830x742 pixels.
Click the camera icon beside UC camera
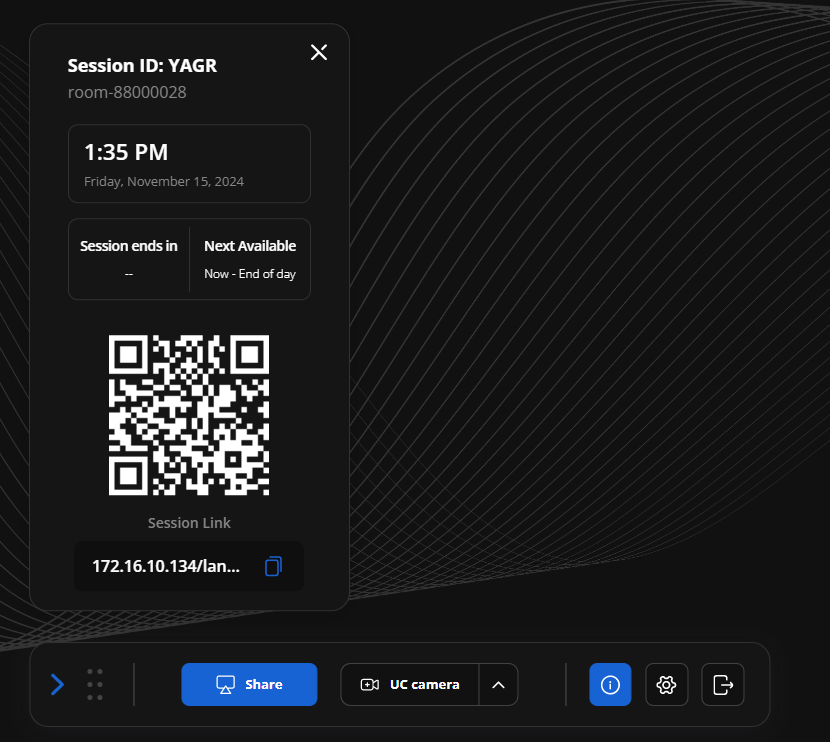[x=369, y=685]
